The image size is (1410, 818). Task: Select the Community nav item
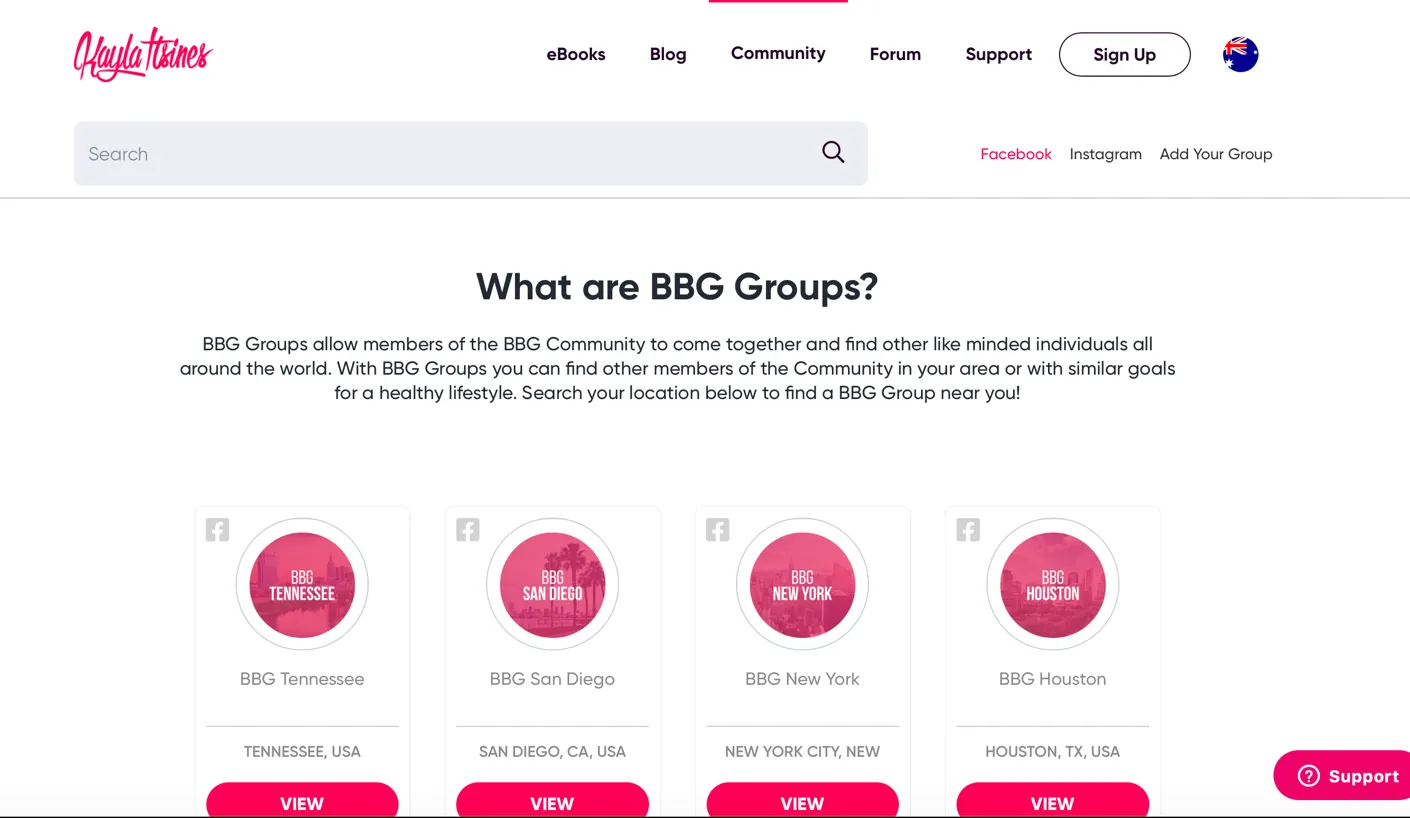tap(778, 53)
